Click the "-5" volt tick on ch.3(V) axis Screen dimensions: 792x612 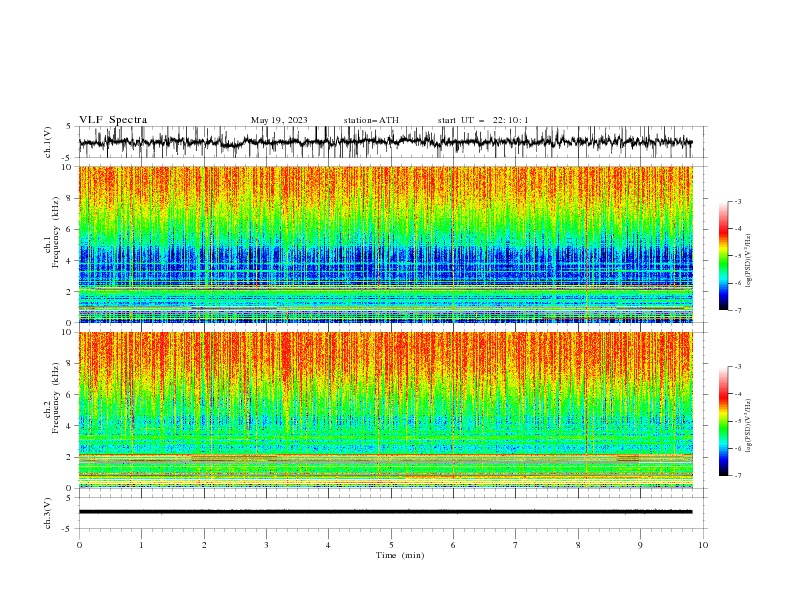[68, 529]
